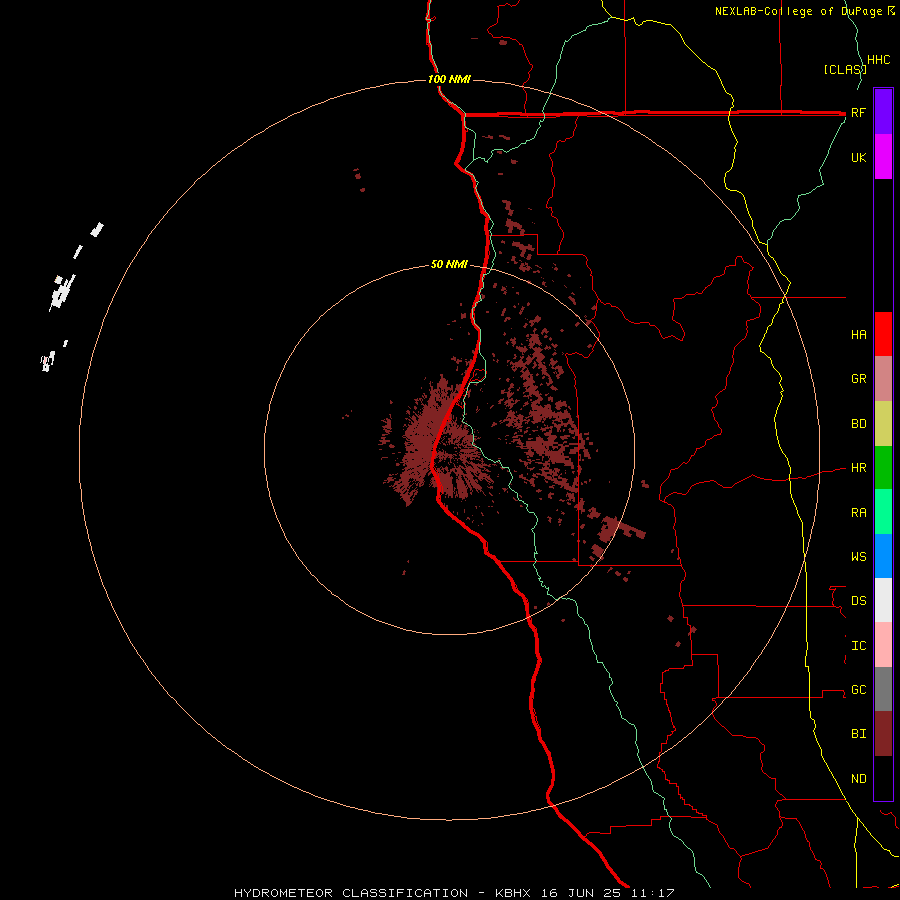Click the DS white legend swatch
900x900 pixels.
point(883,600)
